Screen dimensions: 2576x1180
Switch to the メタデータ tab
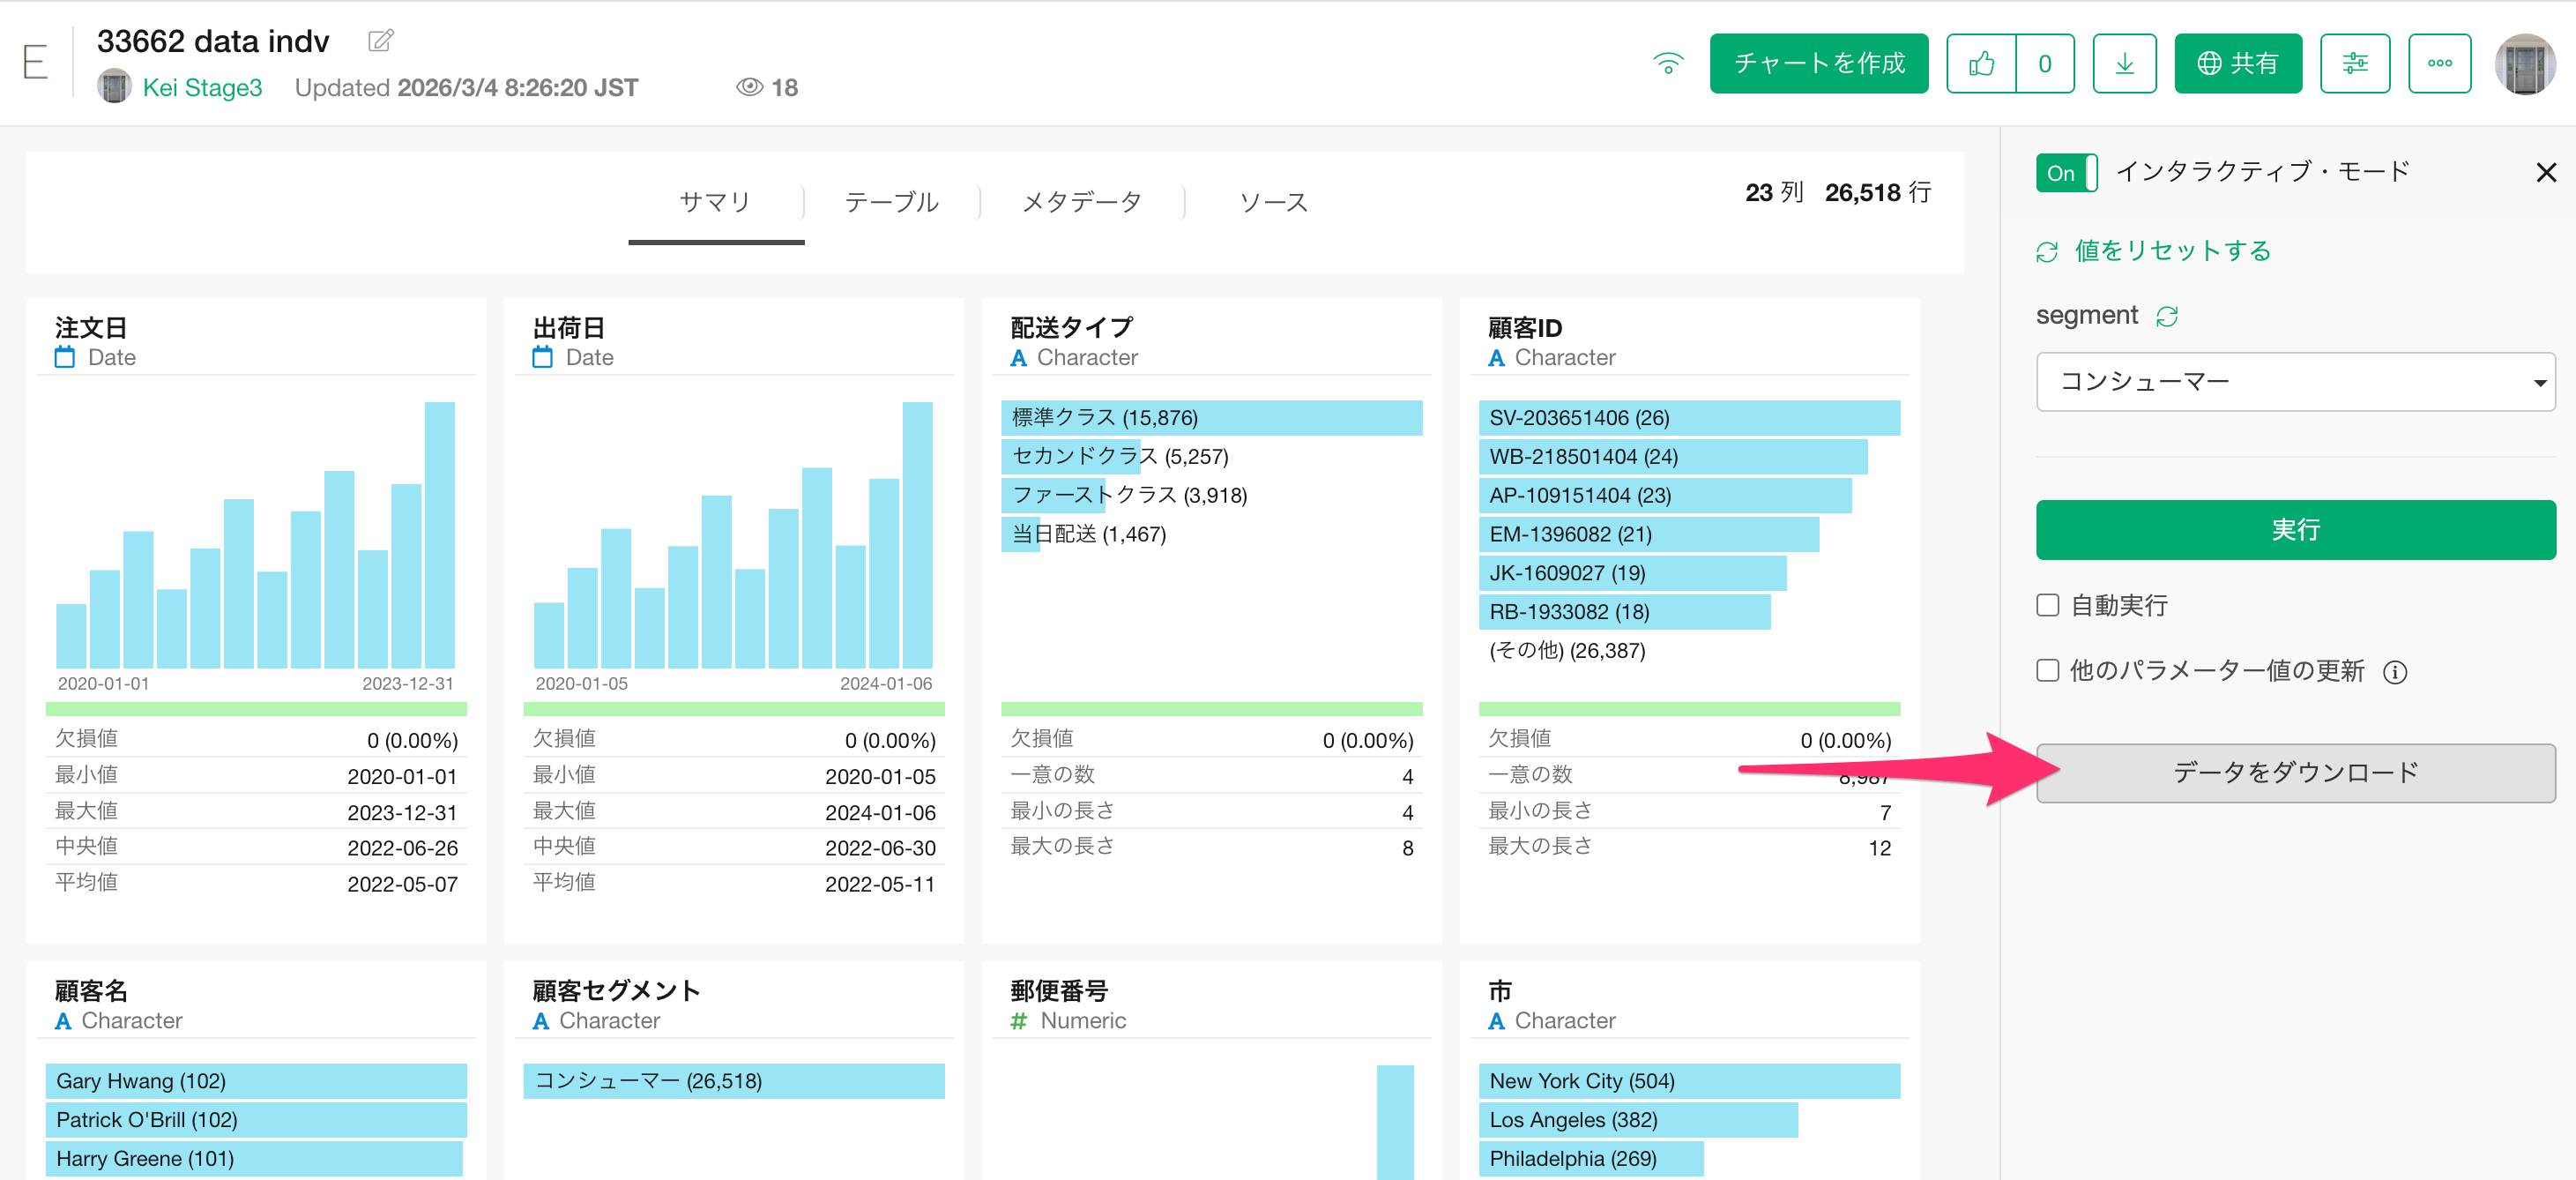1081,202
